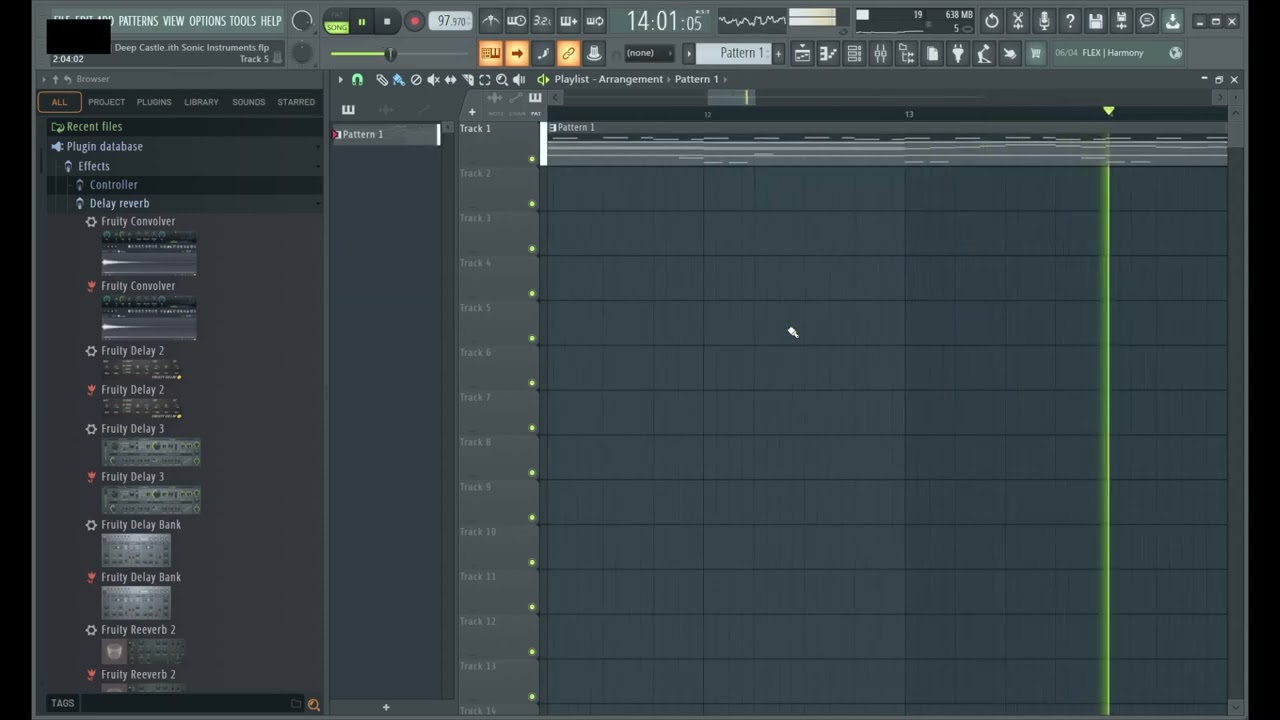
Task: Open the PATTERNS menu
Action: tap(138, 21)
